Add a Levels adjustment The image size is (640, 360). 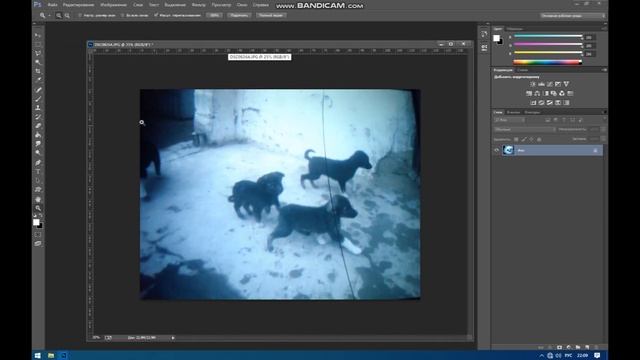point(541,84)
